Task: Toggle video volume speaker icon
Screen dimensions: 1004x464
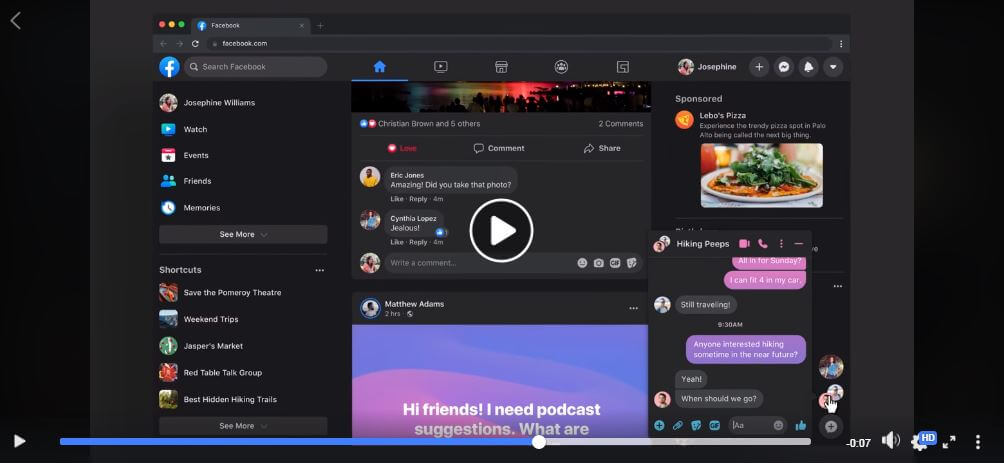Action: click(890, 440)
